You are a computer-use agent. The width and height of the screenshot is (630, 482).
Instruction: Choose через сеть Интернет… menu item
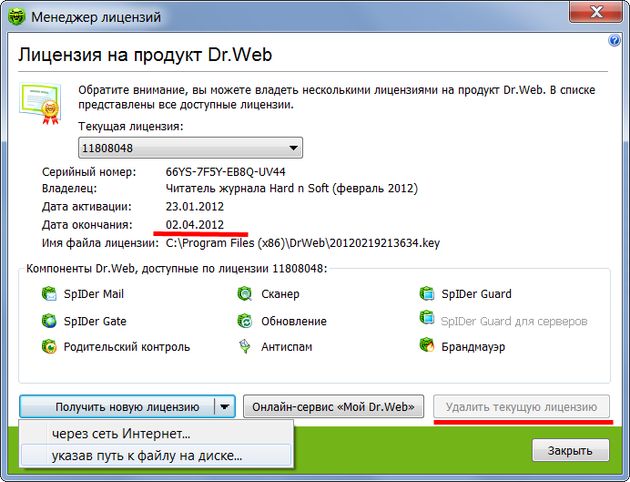(x=156, y=434)
